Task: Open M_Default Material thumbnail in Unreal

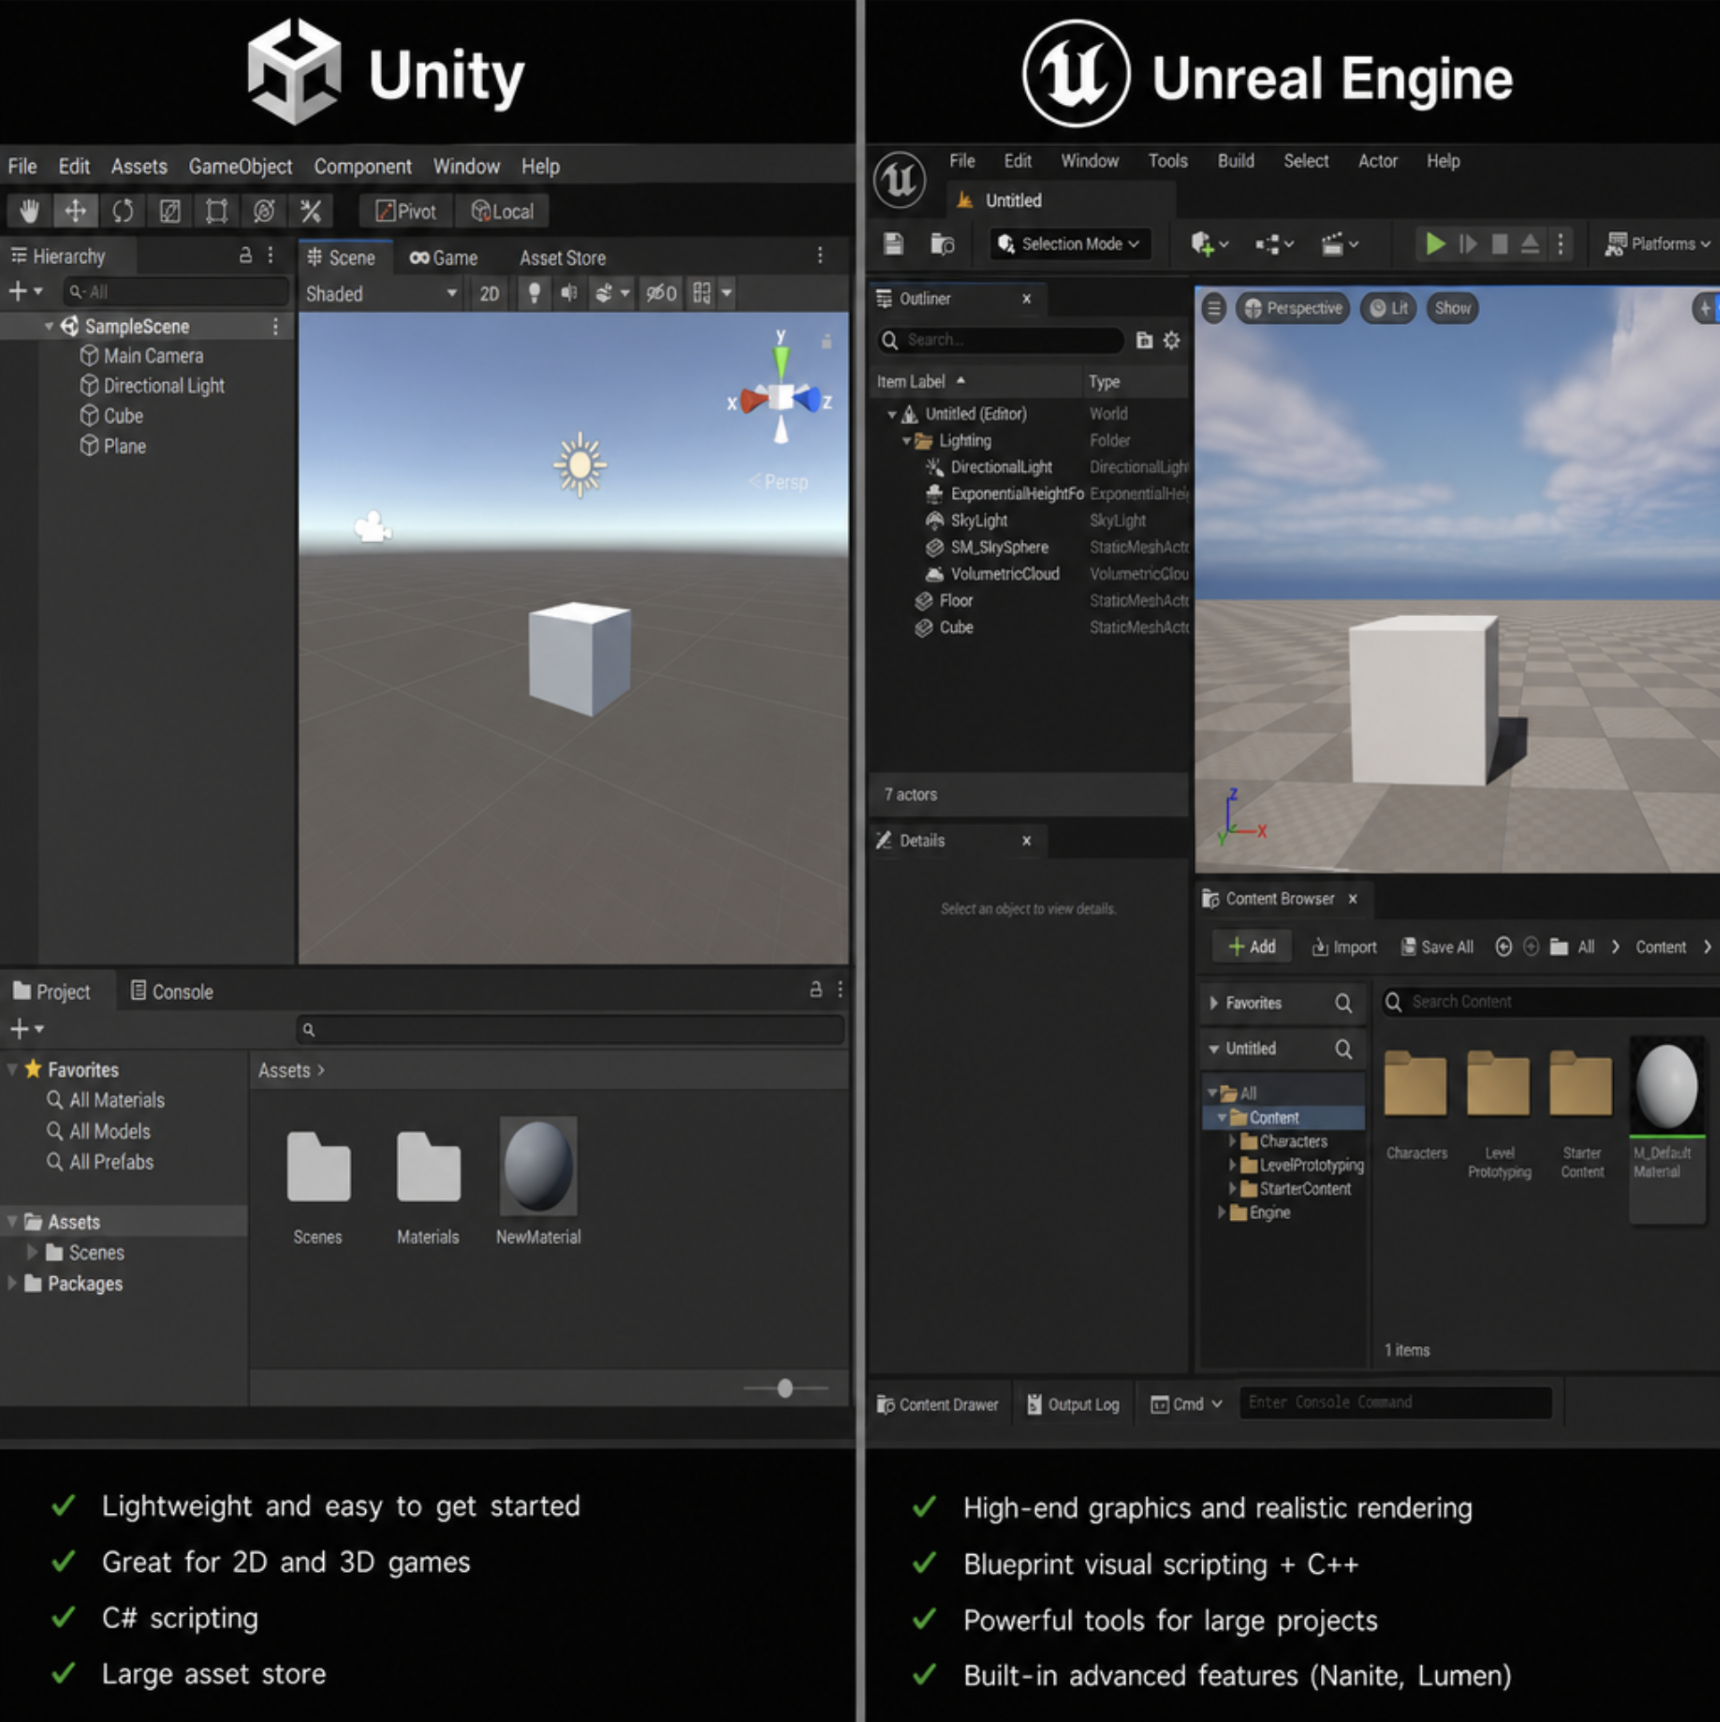Action: click(x=1667, y=1086)
